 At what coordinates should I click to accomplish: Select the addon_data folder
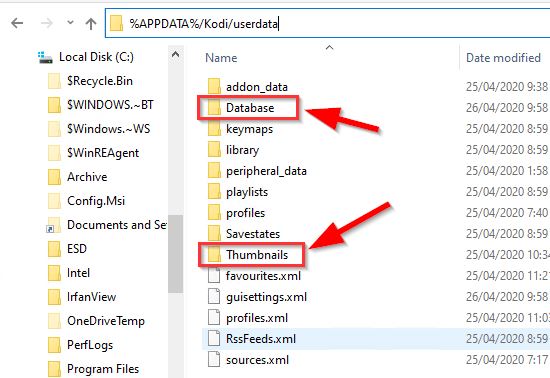point(257,87)
